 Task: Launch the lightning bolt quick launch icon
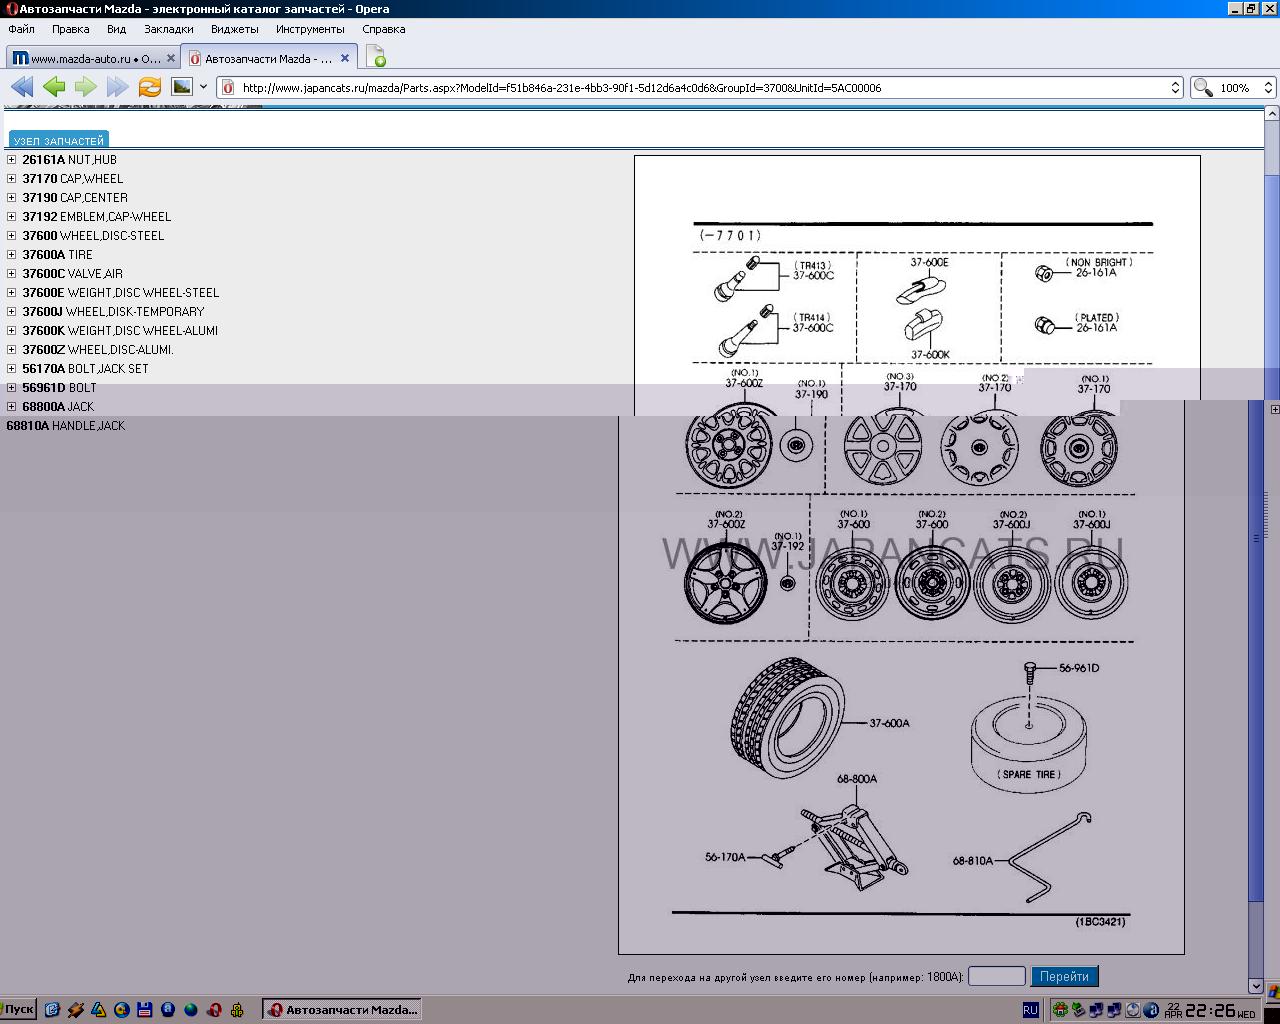click(76, 1010)
